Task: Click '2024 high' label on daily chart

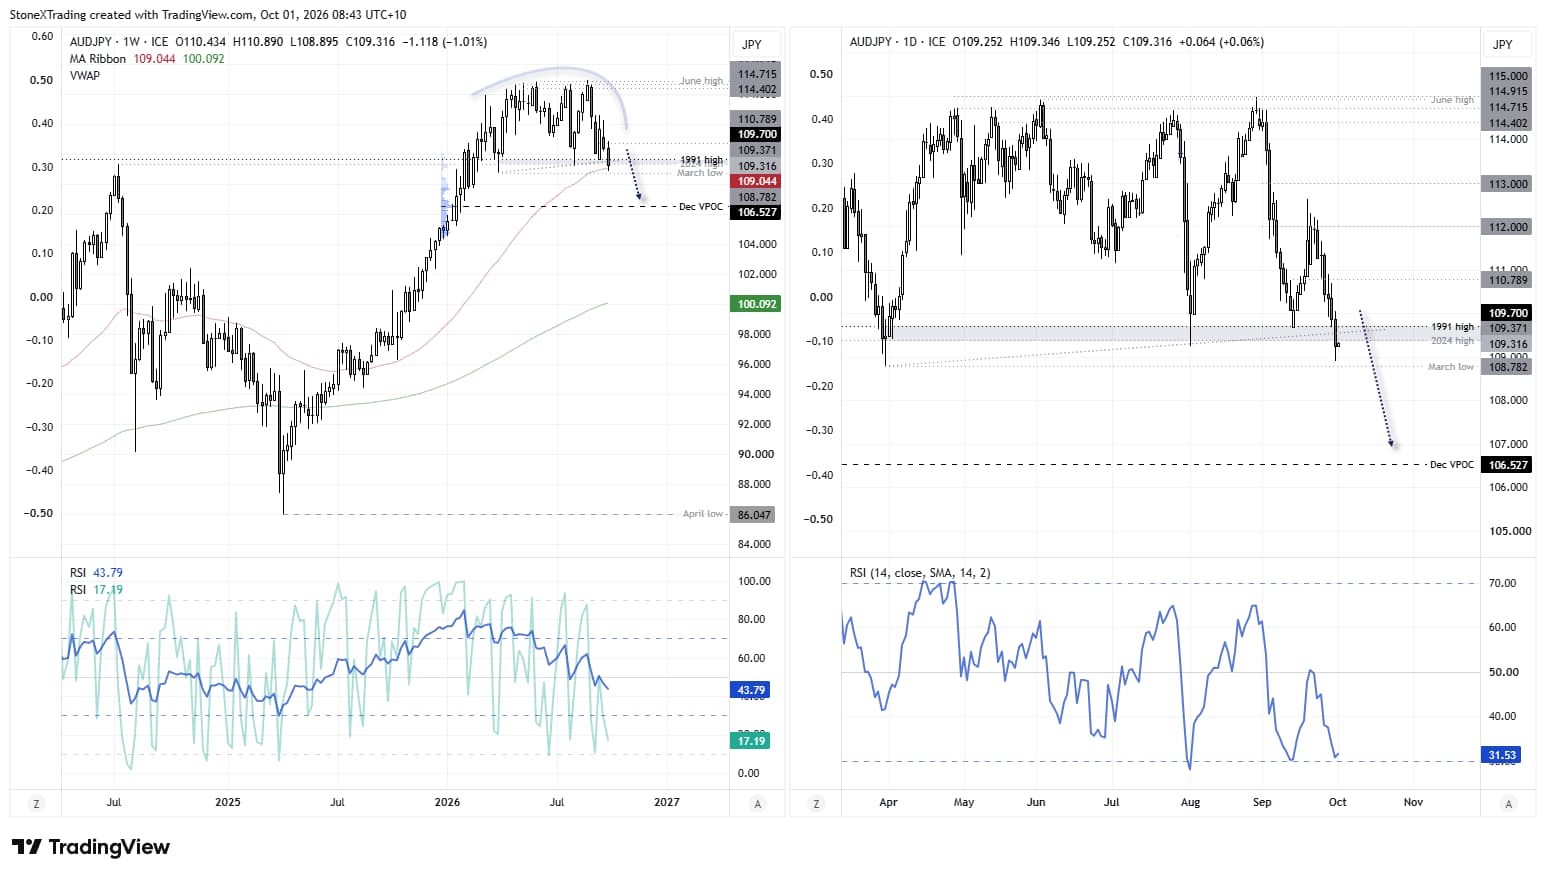Action: click(1452, 341)
